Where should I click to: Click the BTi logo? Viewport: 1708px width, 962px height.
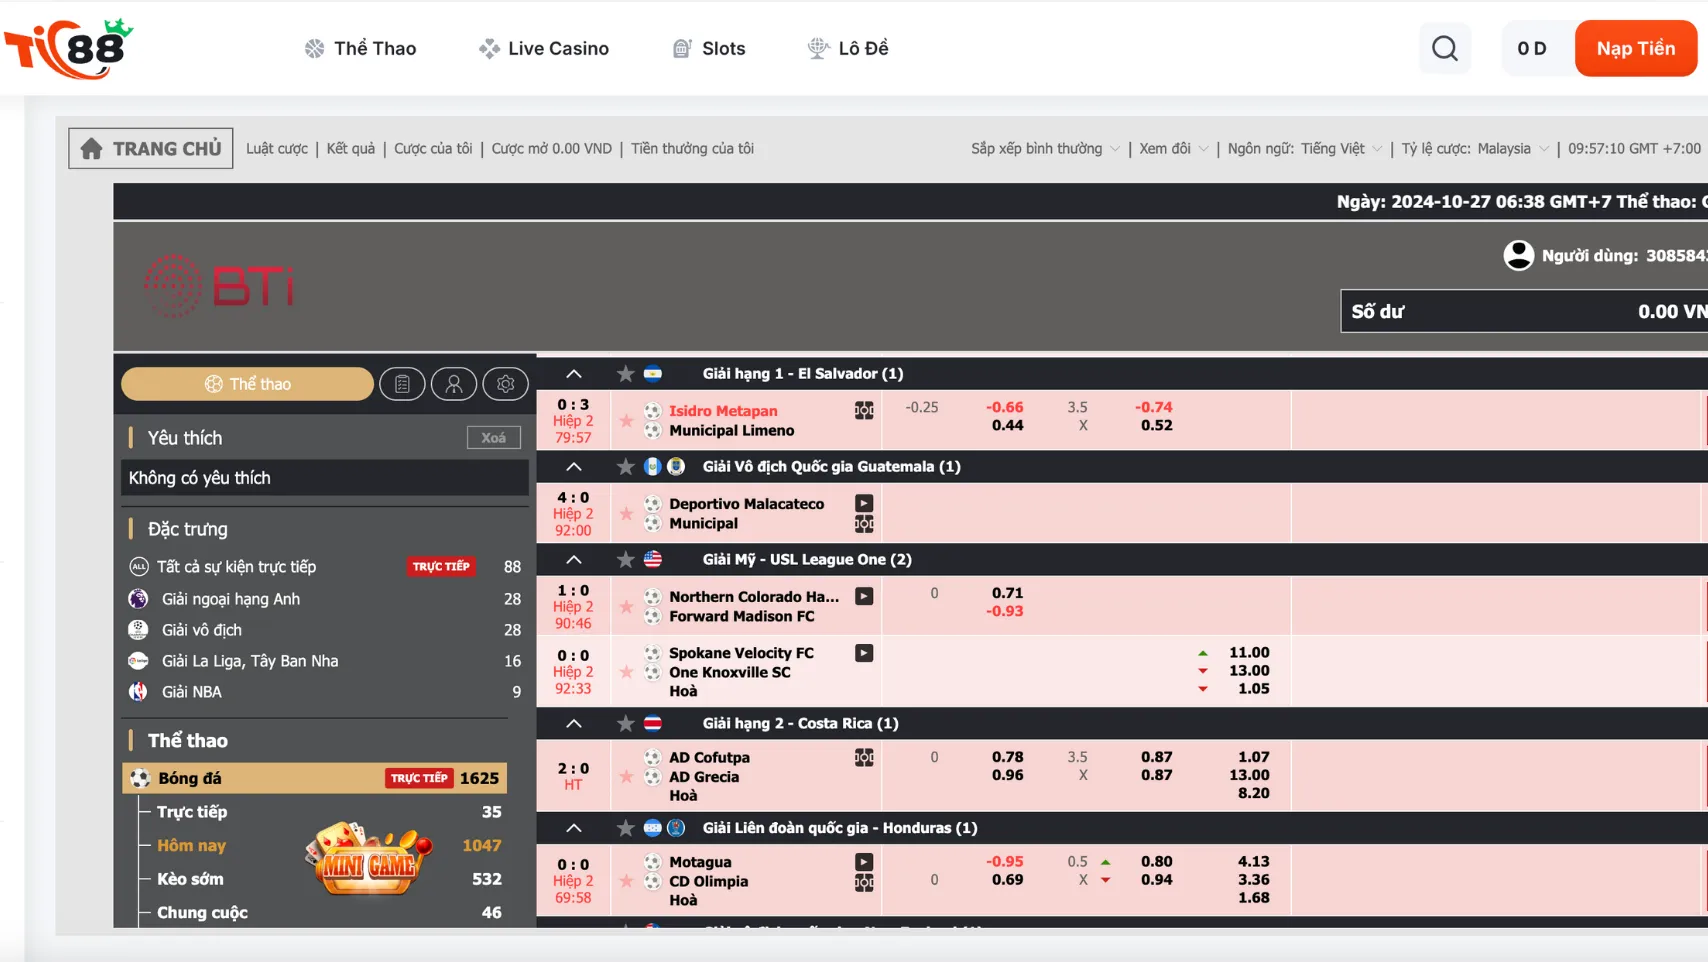point(219,286)
